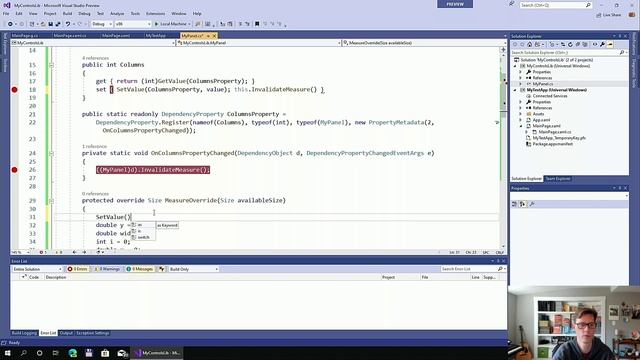Click the Live Share button
The height and width of the screenshot is (360, 640).
(609, 15)
